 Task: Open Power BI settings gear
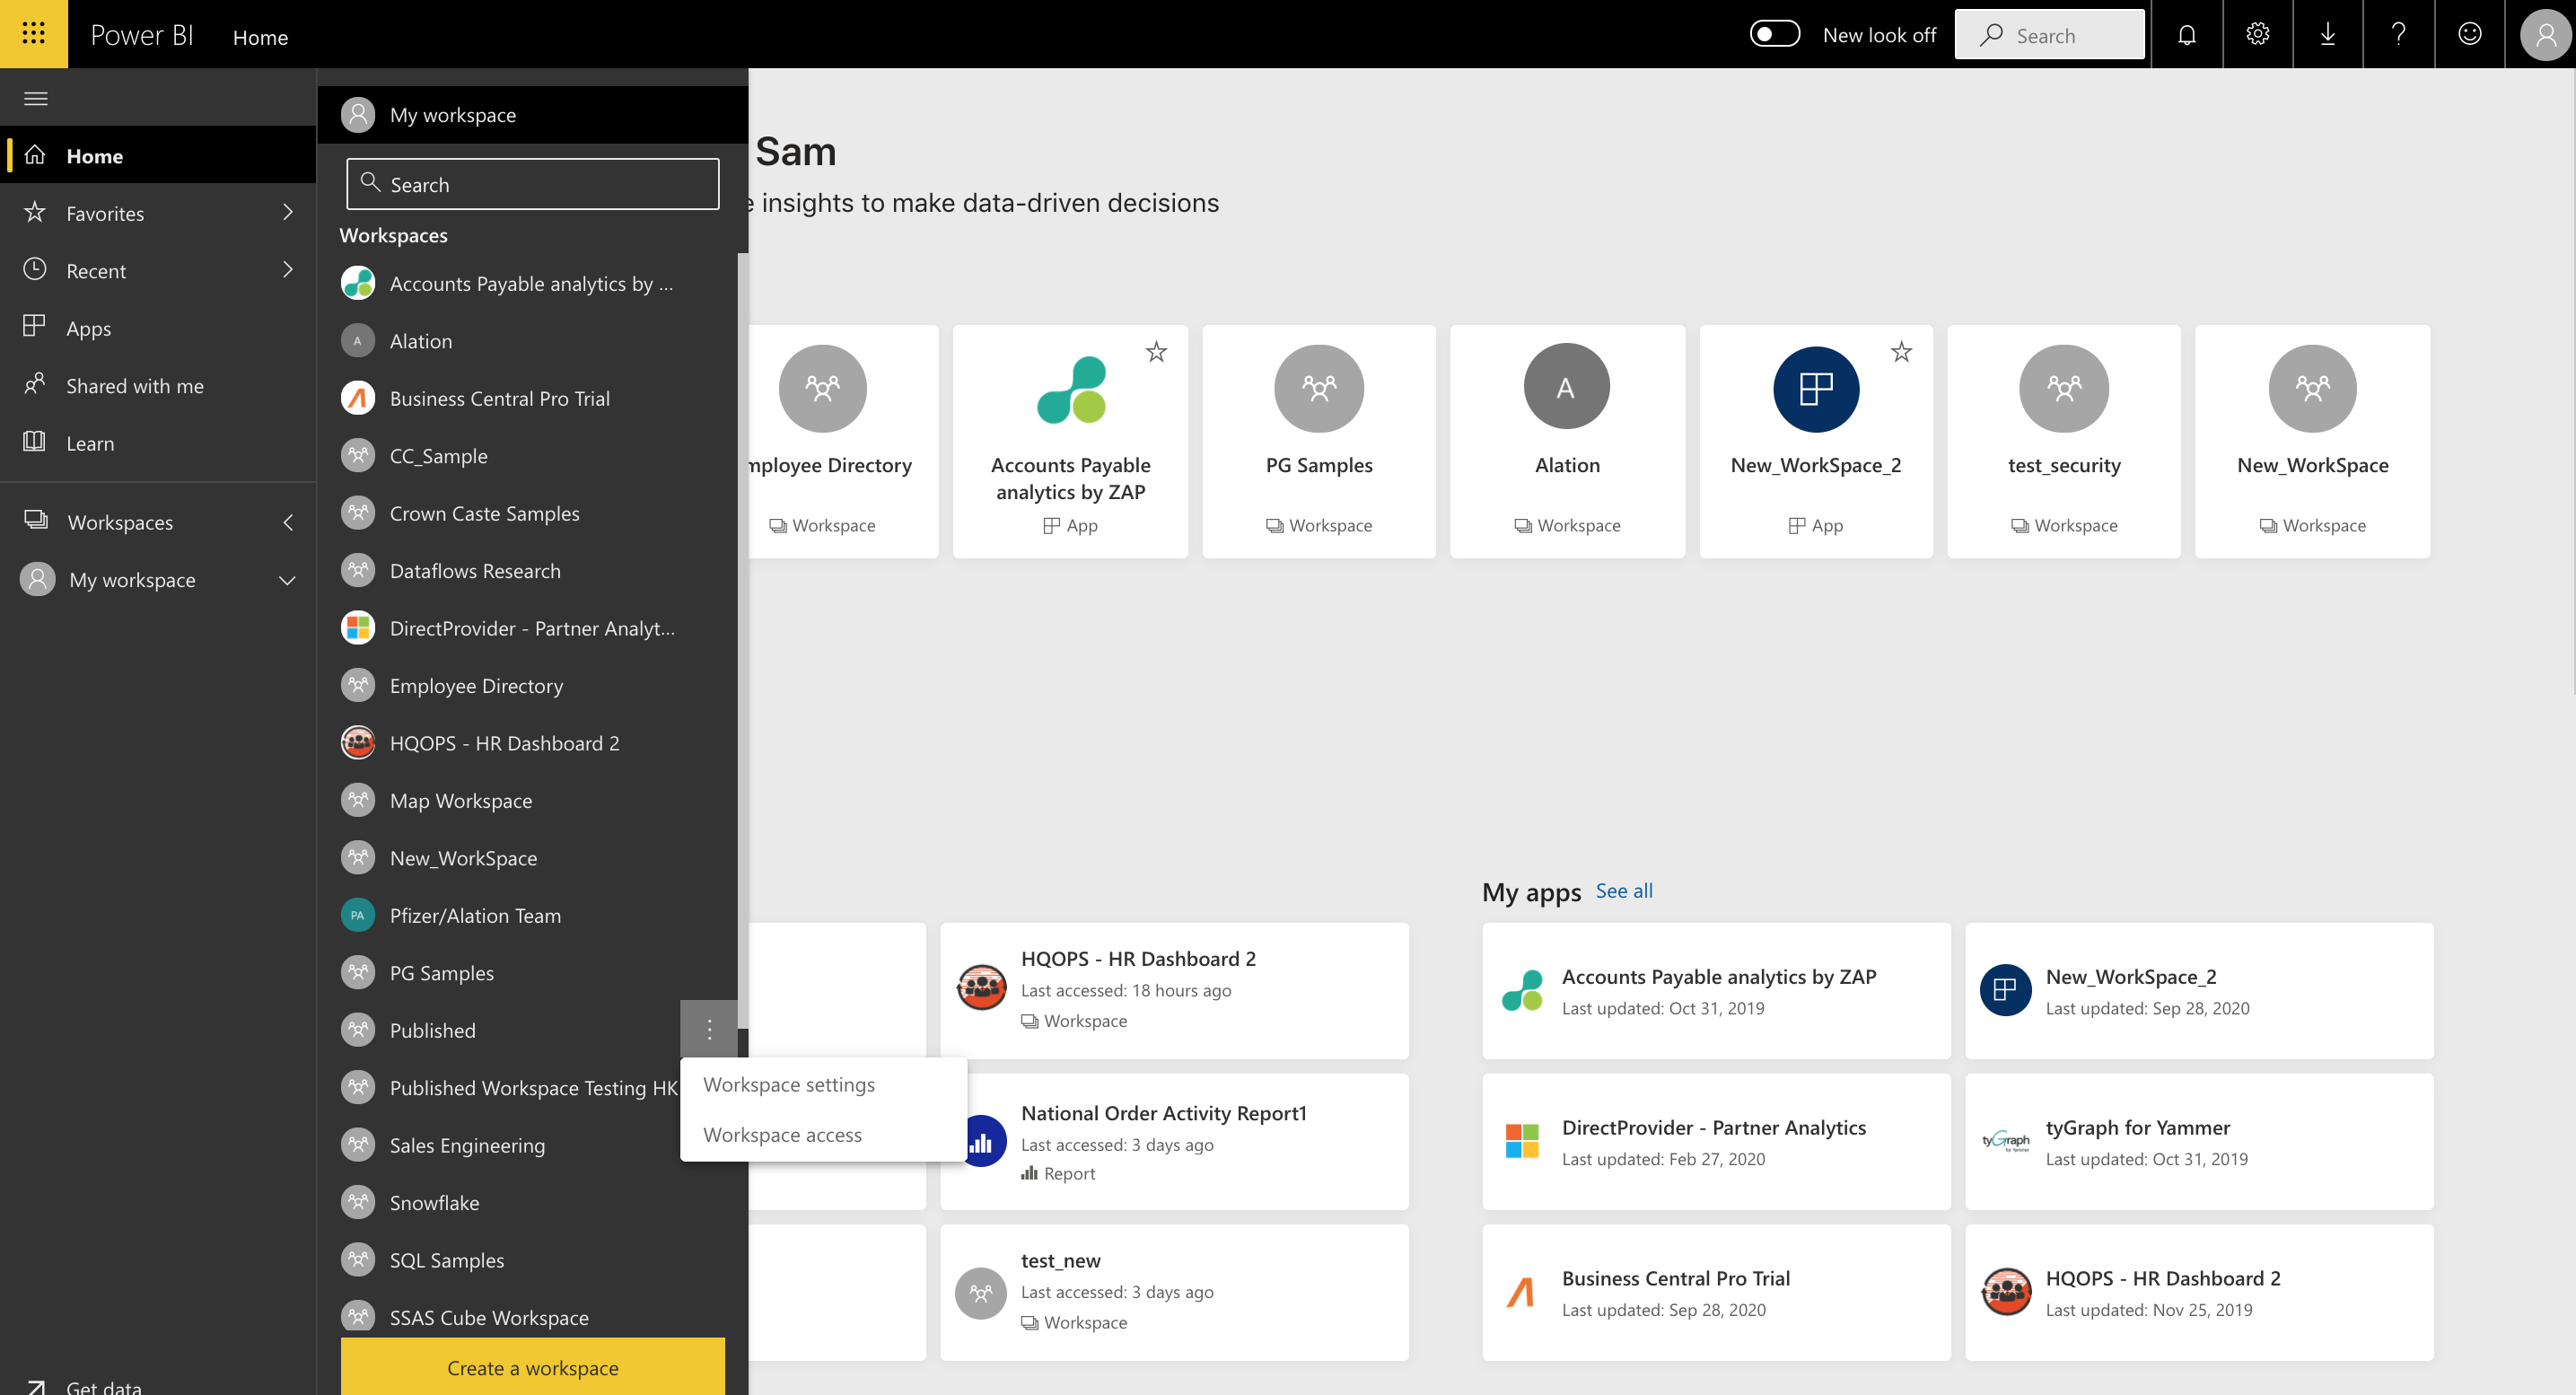pos(2257,34)
